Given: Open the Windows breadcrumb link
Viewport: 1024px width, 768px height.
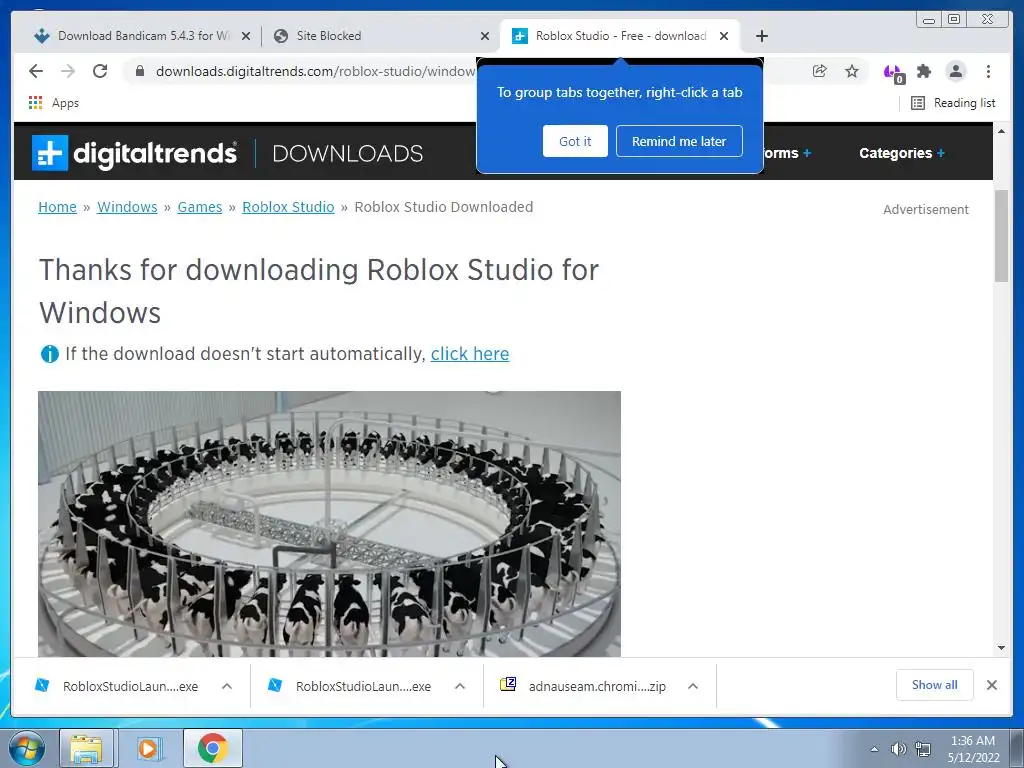Looking at the screenshot, I should [x=127, y=207].
